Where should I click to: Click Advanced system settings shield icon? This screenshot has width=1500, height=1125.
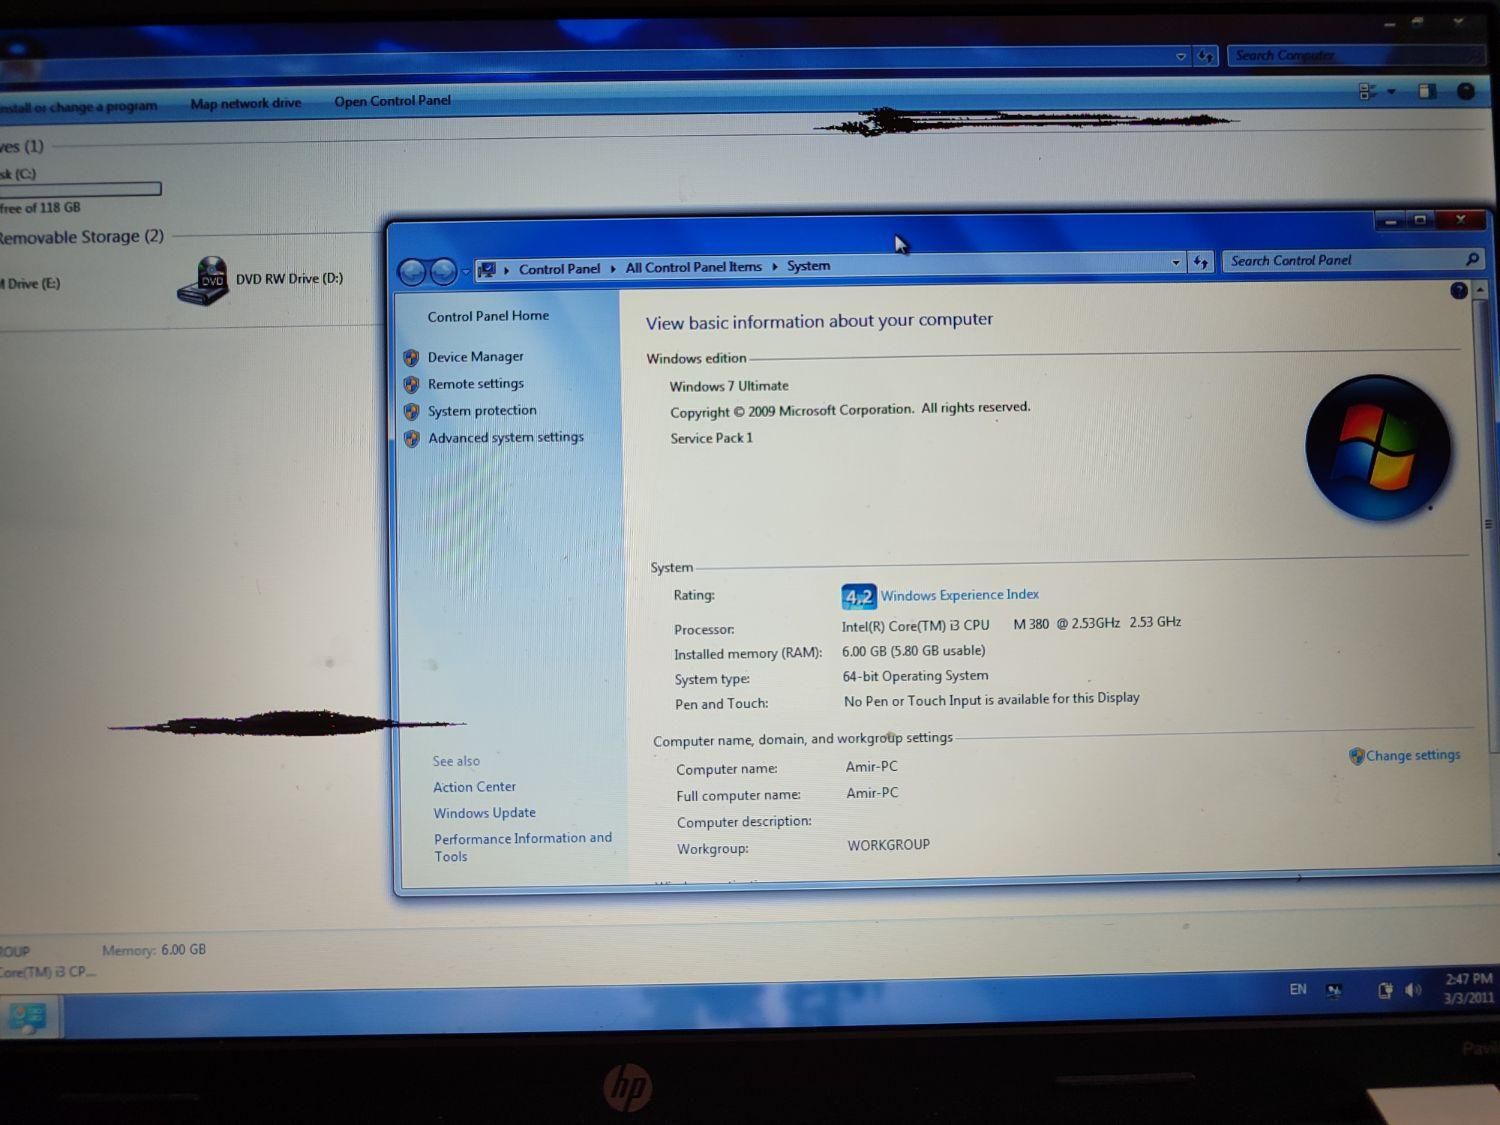tap(411, 438)
